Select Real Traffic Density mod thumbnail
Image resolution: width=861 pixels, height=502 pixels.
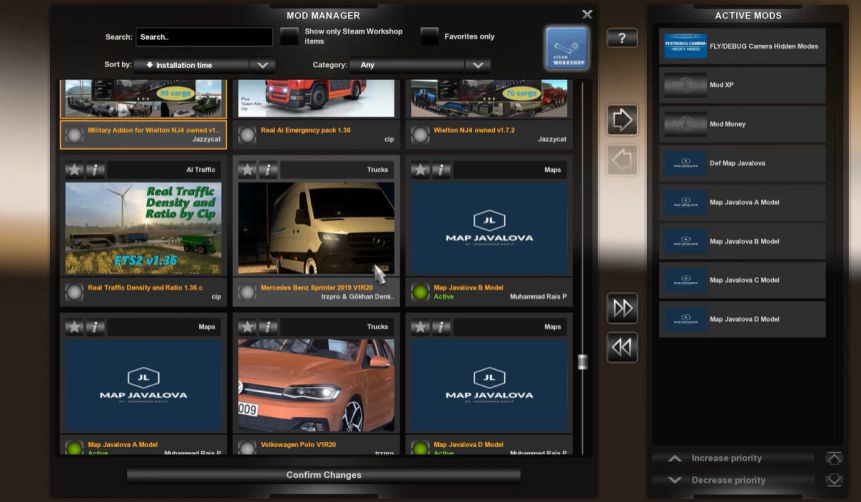coord(143,228)
